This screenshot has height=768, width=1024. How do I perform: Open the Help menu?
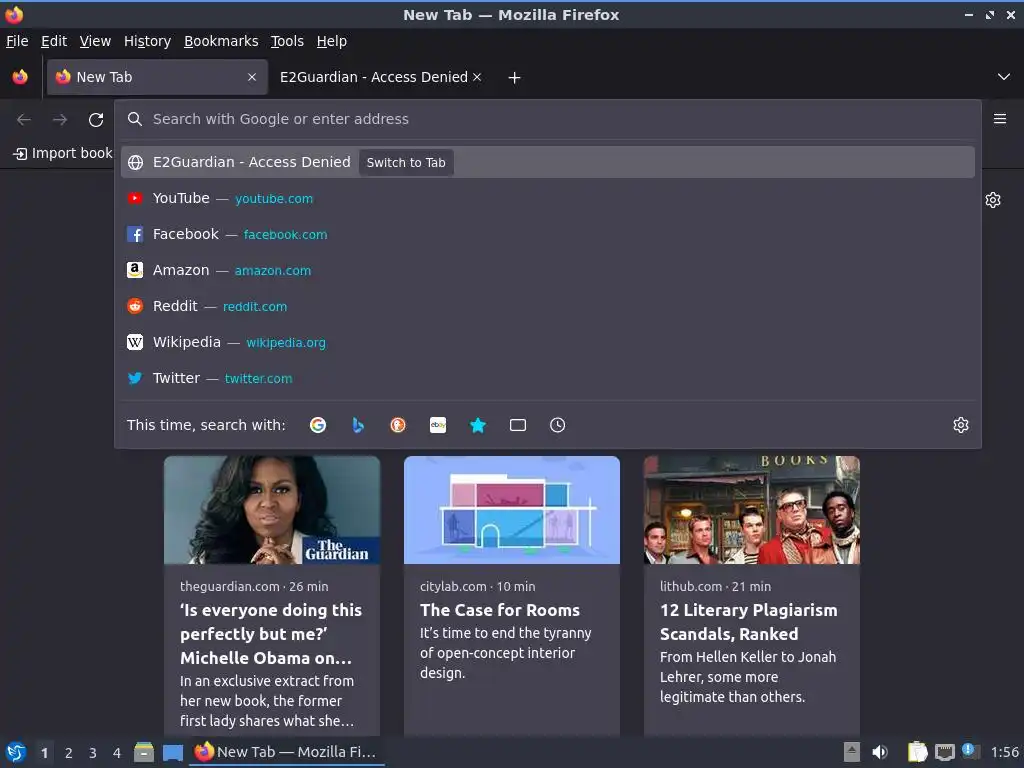tap(332, 41)
